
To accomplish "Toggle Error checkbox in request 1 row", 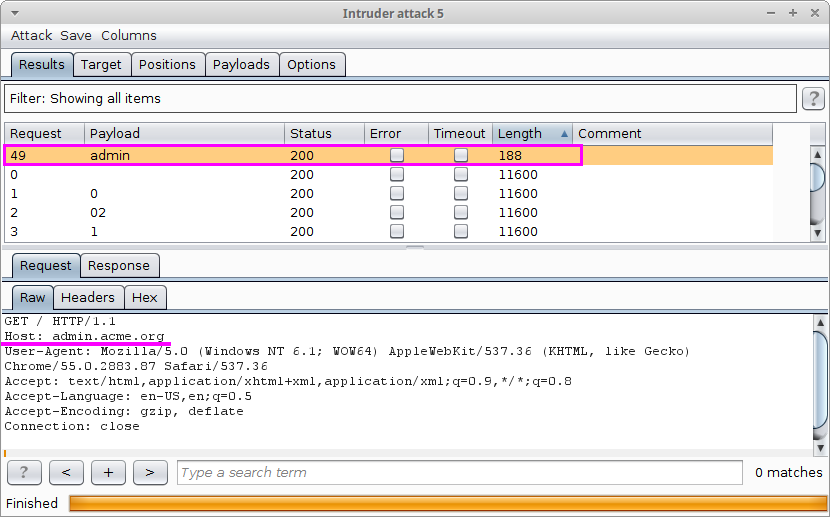I will (x=396, y=193).
